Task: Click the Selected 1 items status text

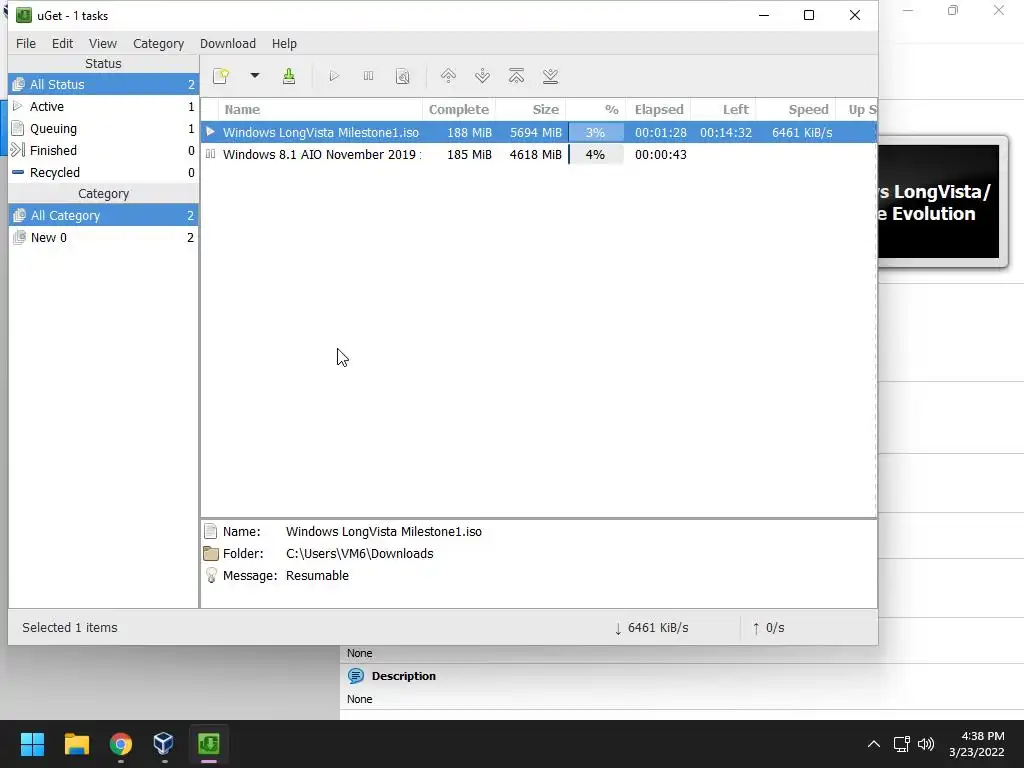Action: [70, 628]
